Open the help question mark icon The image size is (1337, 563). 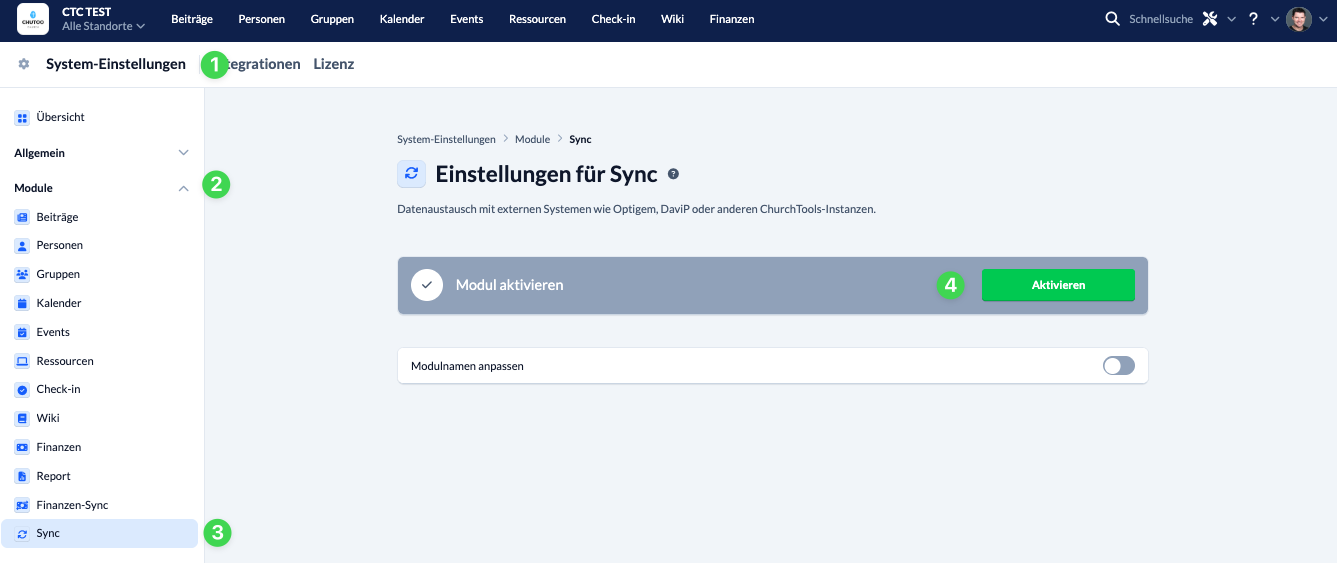(x=1253, y=19)
